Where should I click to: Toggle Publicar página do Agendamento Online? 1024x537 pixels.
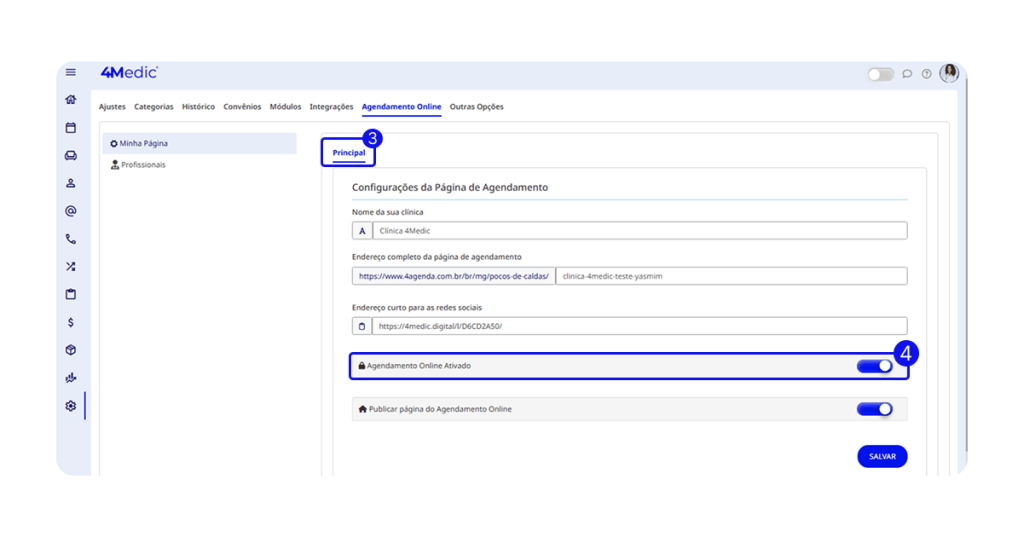coord(874,409)
